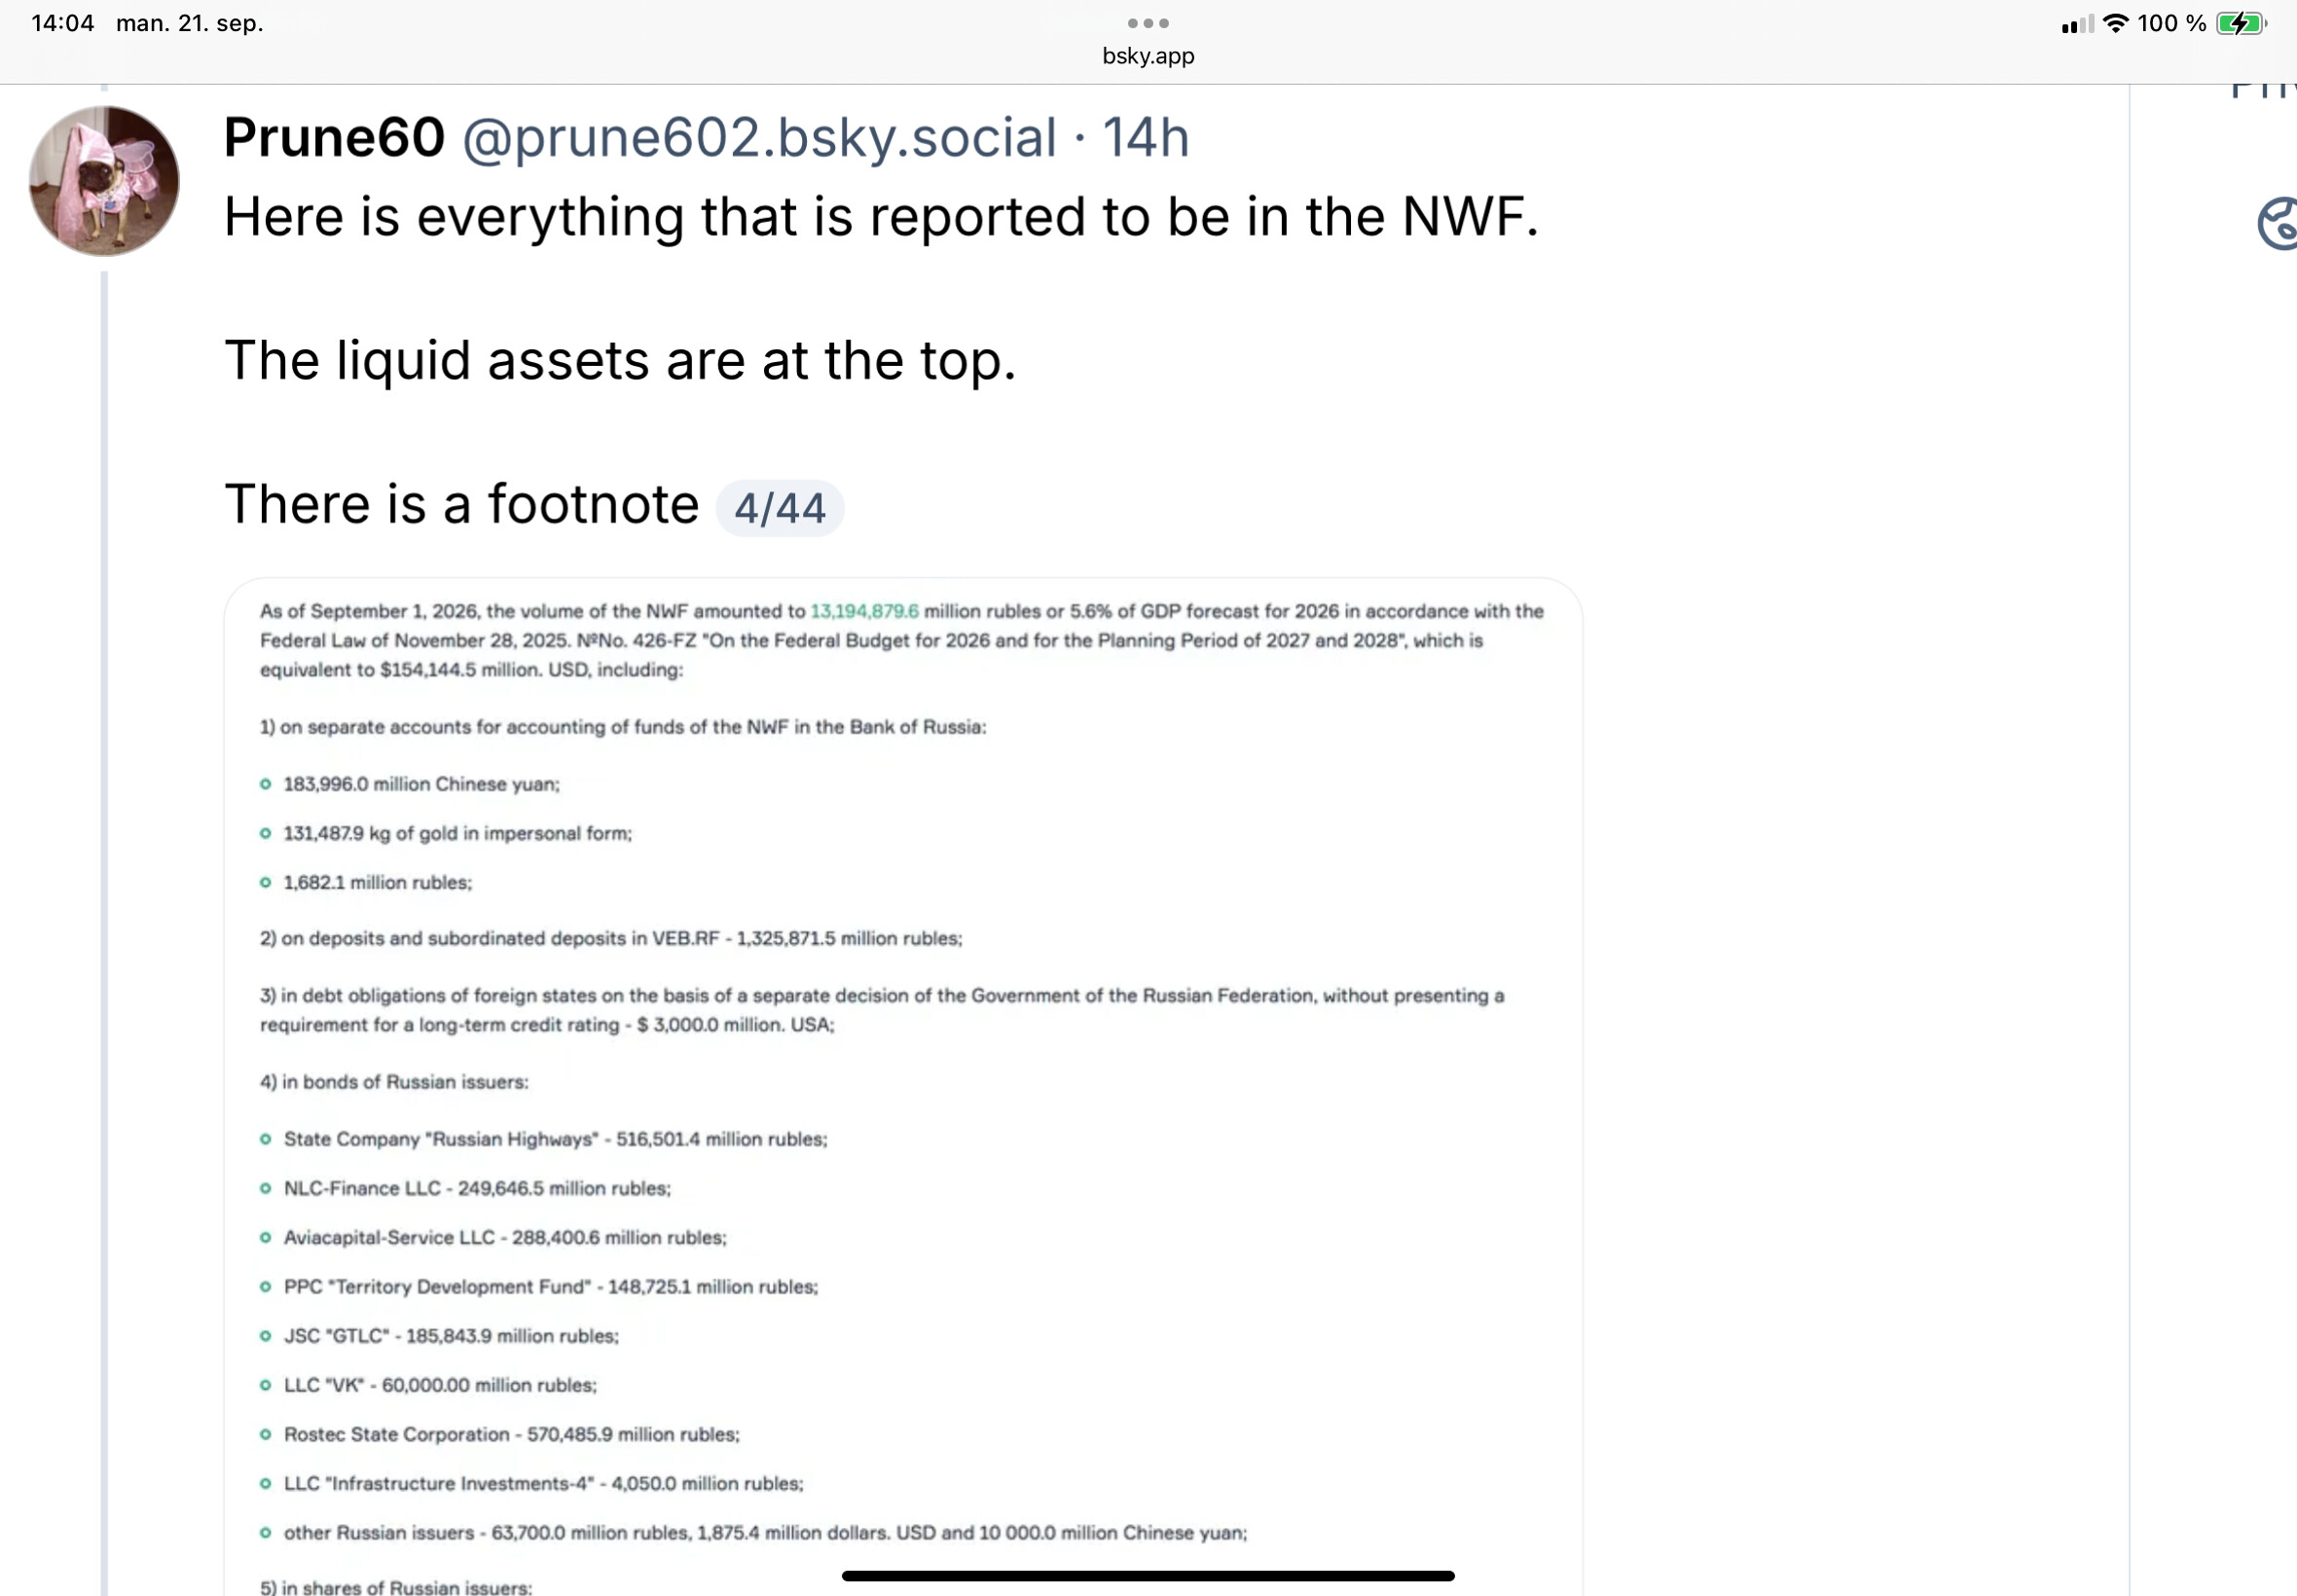The height and width of the screenshot is (1596, 2297).
Task: Click the green 13,194,879.6 figure in the image
Action: (864, 611)
